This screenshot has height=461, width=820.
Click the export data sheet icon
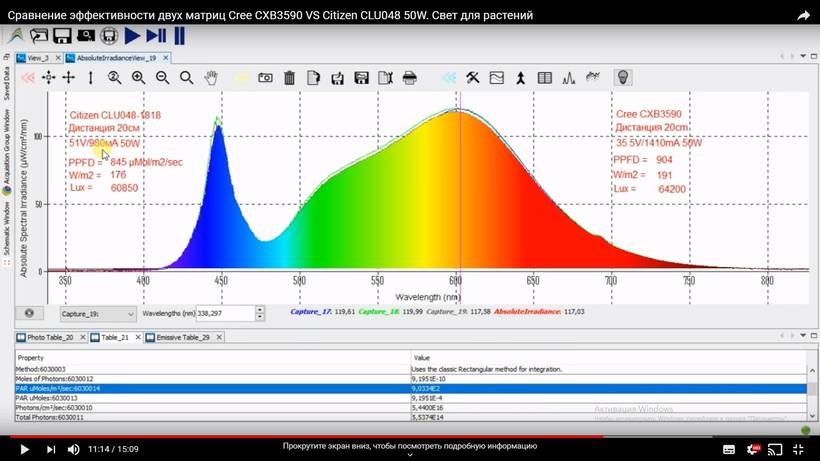tap(385, 78)
